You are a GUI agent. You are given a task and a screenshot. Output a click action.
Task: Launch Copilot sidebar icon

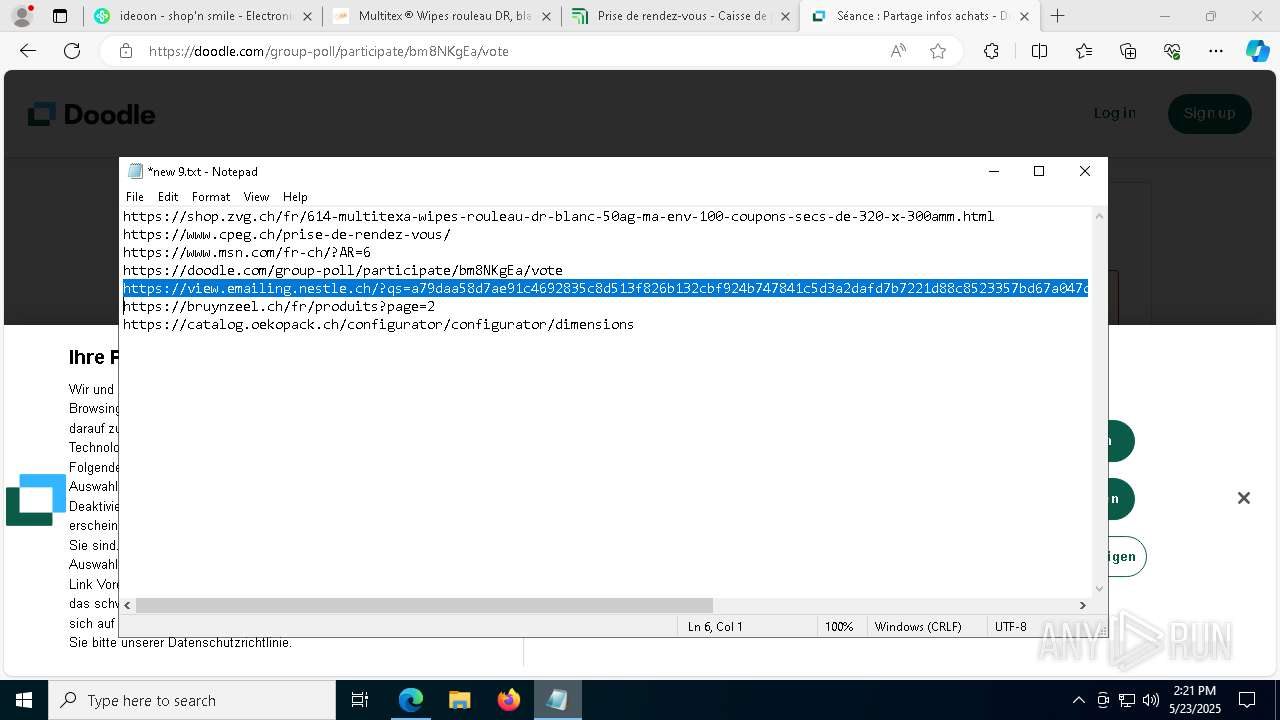click(x=1257, y=51)
